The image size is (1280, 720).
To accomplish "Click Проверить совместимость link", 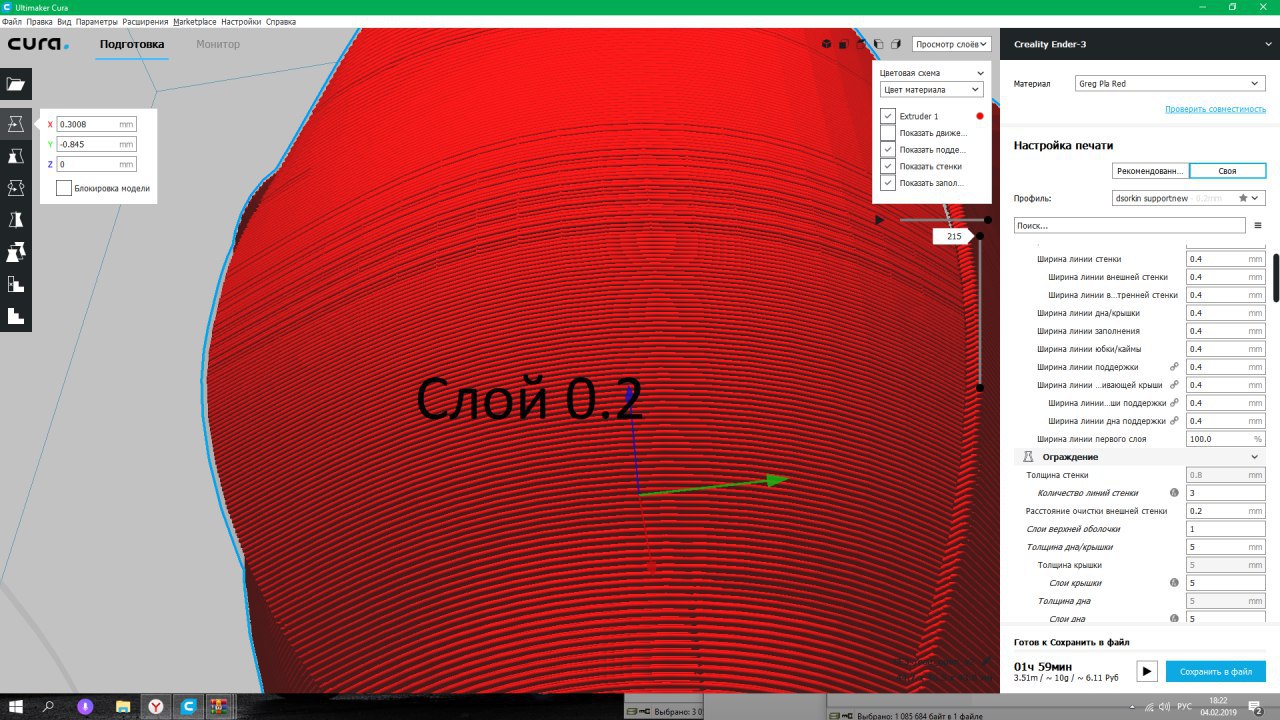I will tap(1215, 109).
